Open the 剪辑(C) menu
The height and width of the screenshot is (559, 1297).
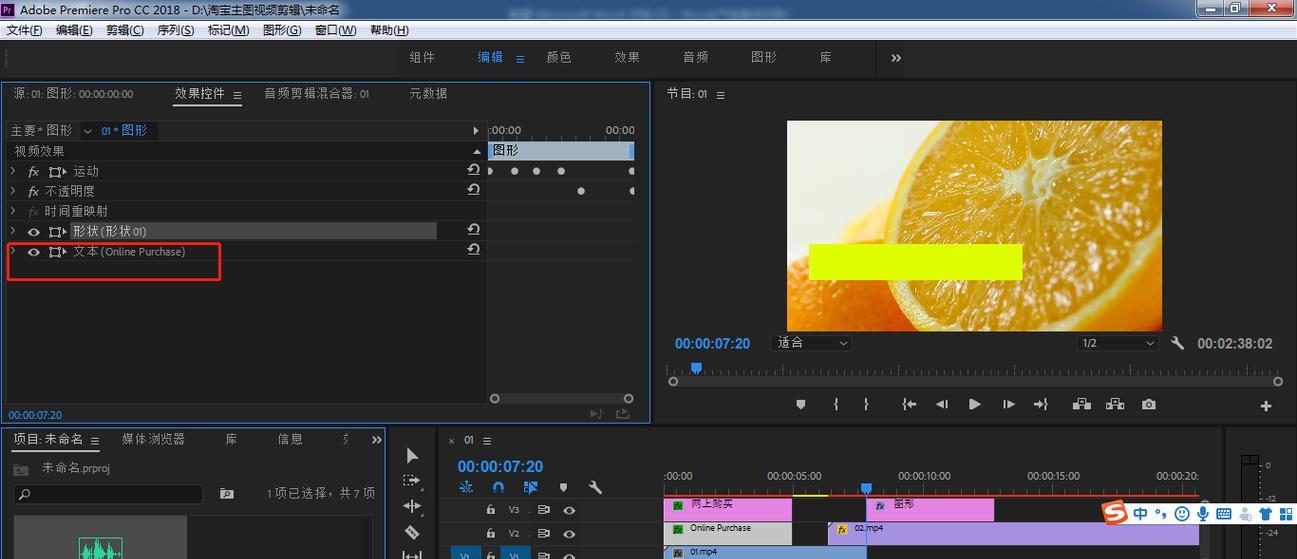tap(124, 30)
